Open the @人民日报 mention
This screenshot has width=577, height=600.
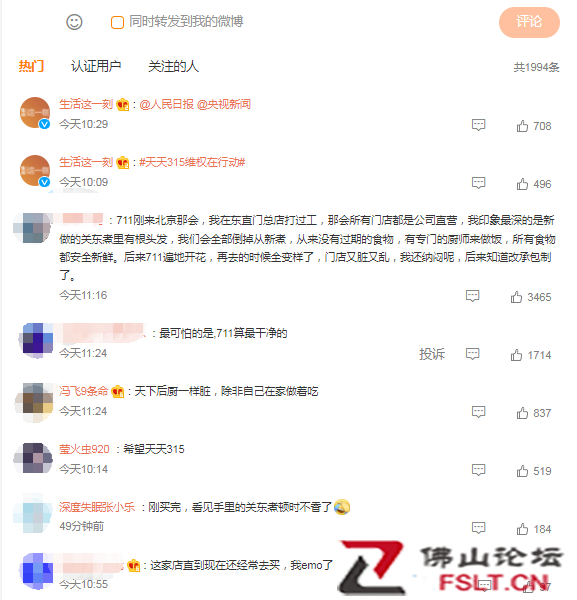coord(166,104)
